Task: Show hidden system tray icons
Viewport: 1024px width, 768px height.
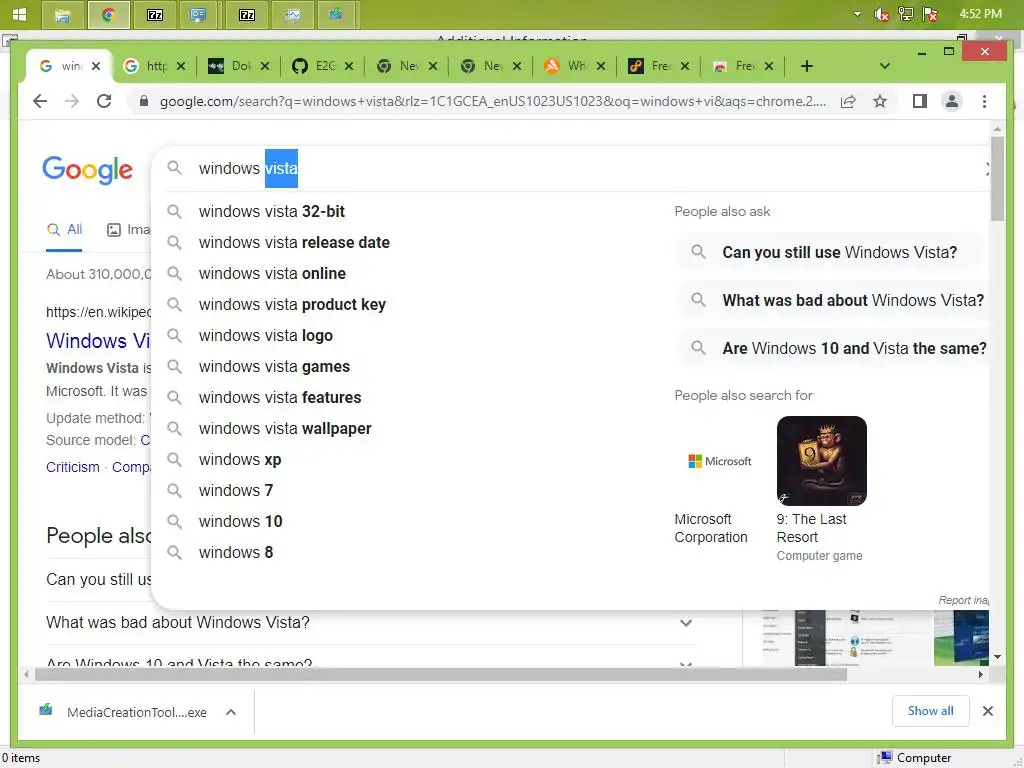Action: (857, 14)
